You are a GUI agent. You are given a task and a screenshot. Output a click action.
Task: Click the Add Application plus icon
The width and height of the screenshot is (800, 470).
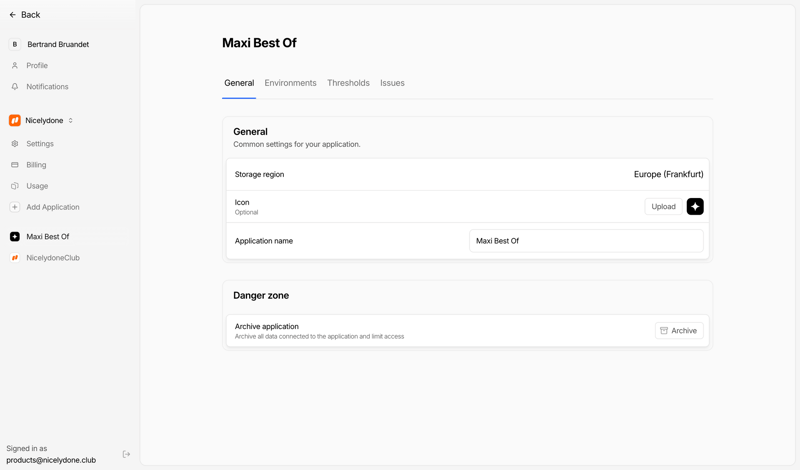click(x=15, y=207)
